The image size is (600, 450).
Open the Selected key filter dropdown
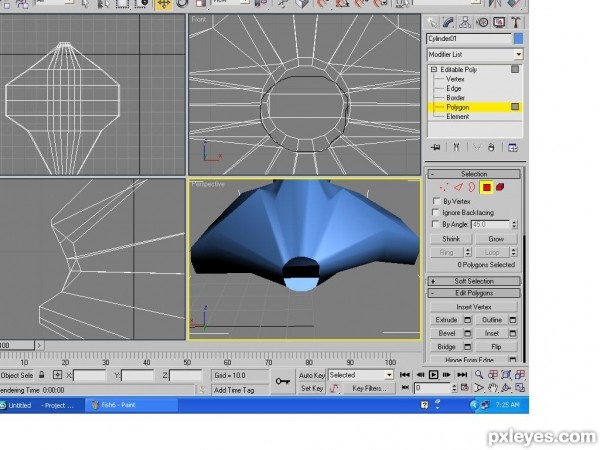361,375
